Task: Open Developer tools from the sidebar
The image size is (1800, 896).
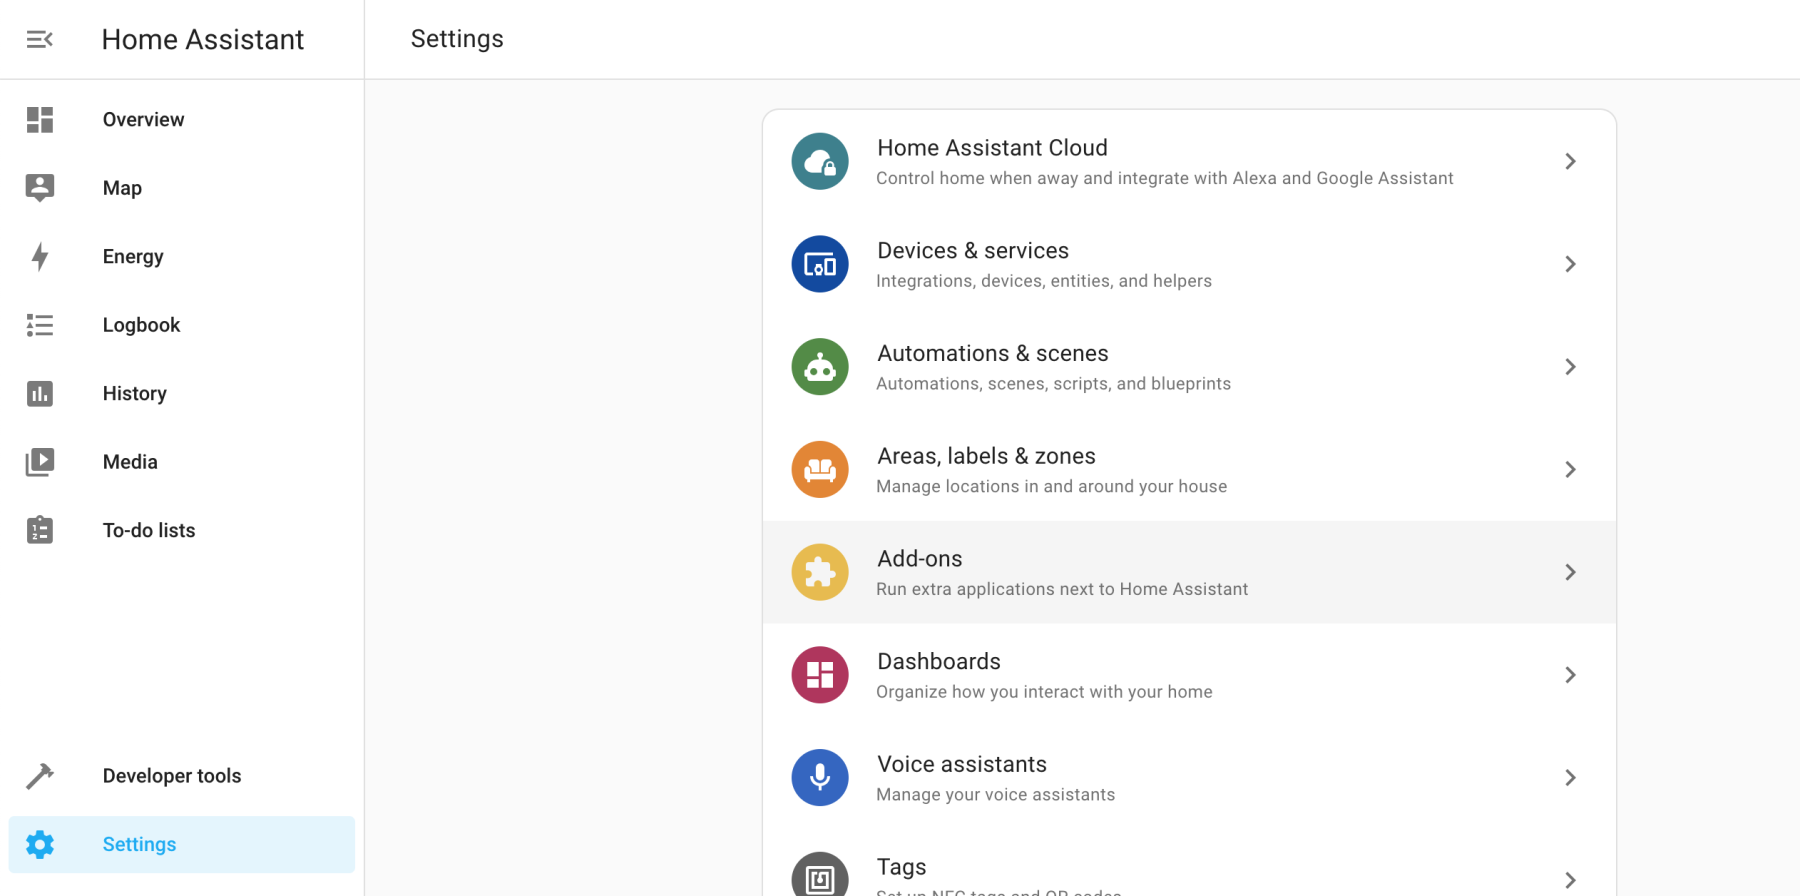Action: (182, 776)
